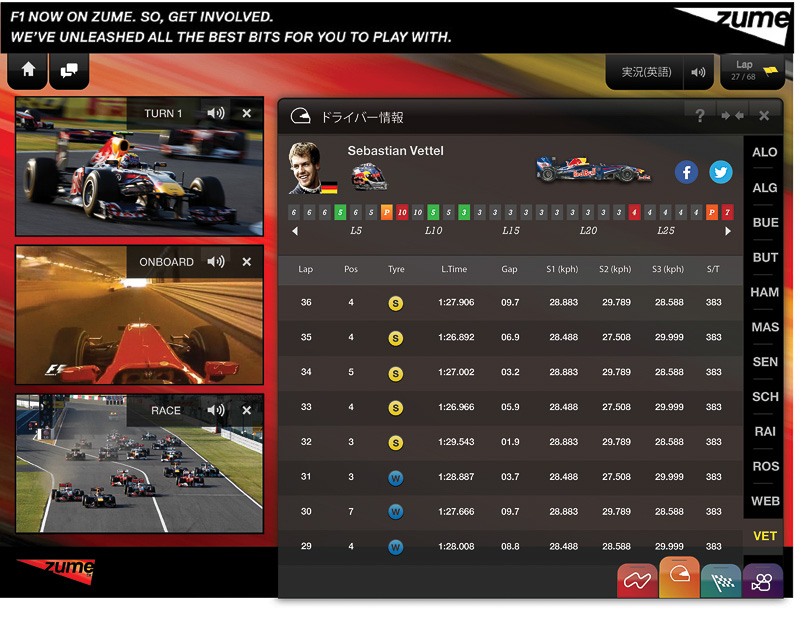This screenshot has height=618, width=800.
Task: Click the first orange P pit-stop square
Action: (387, 212)
